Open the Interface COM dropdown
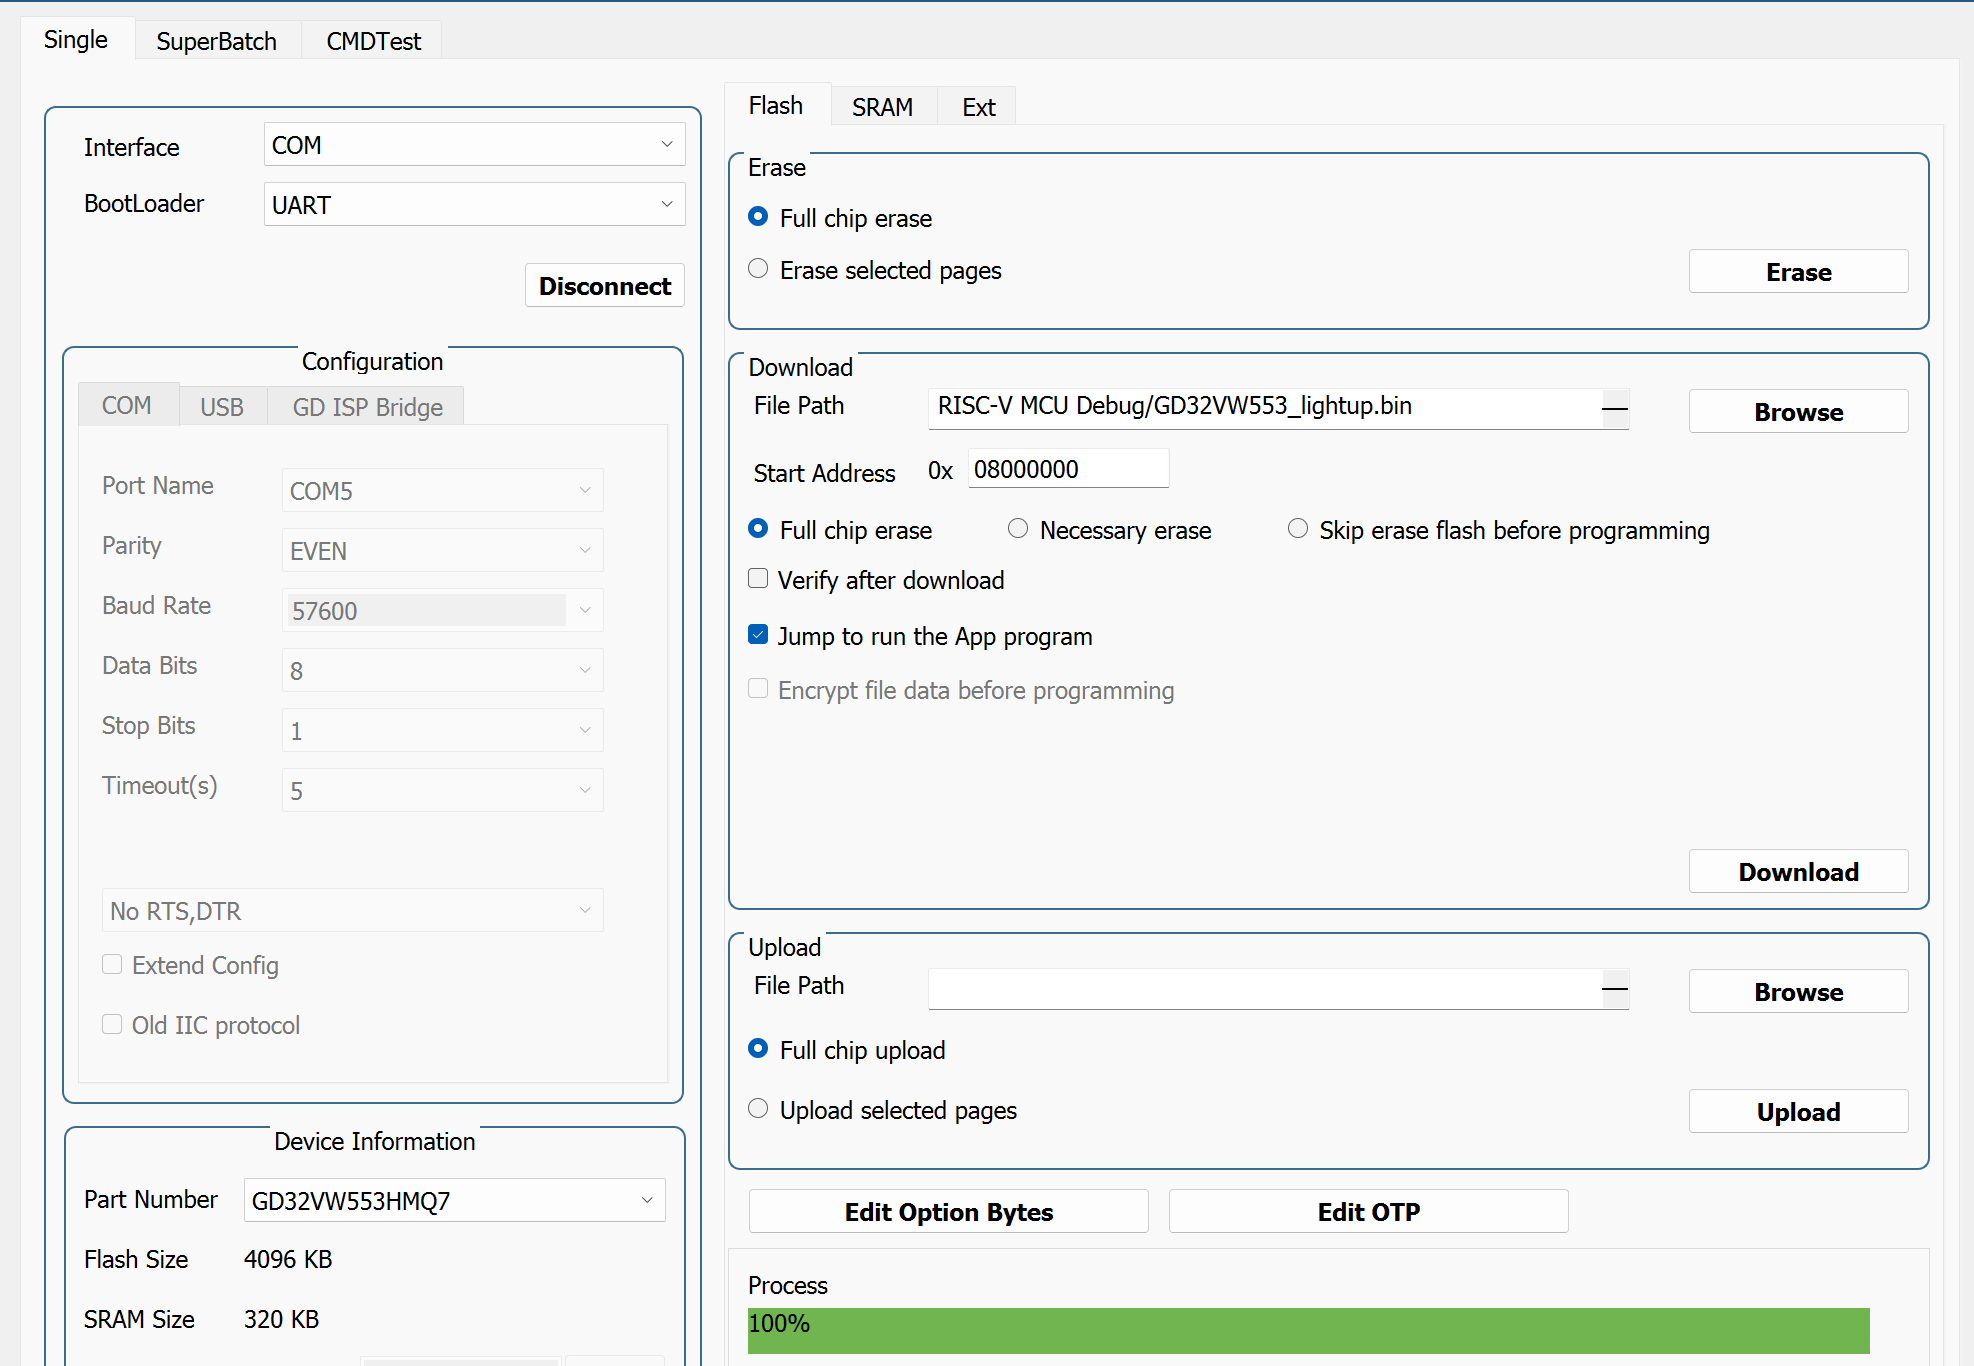This screenshot has width=1974, height=1366. point(474,145)
